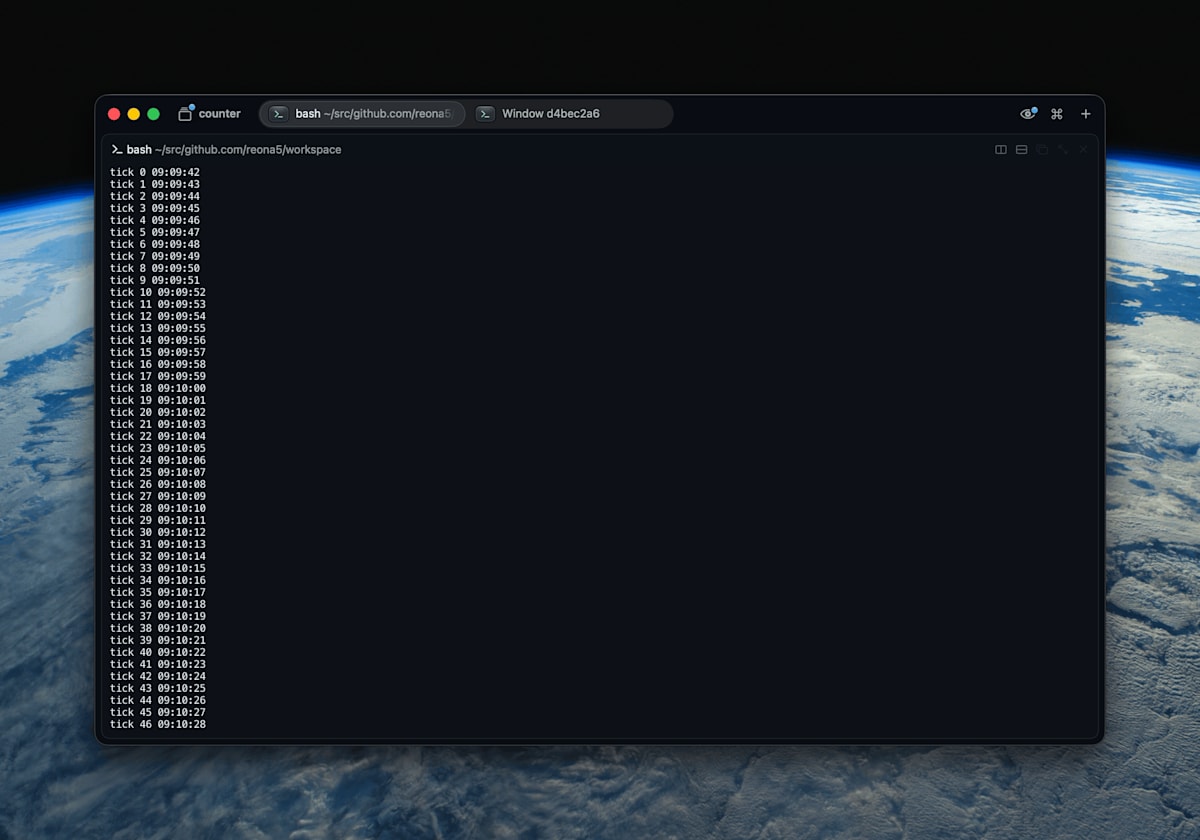
Task: Click the terminal icon on Window d4bec2a6 tab
Action: click(x=485, y=114)
